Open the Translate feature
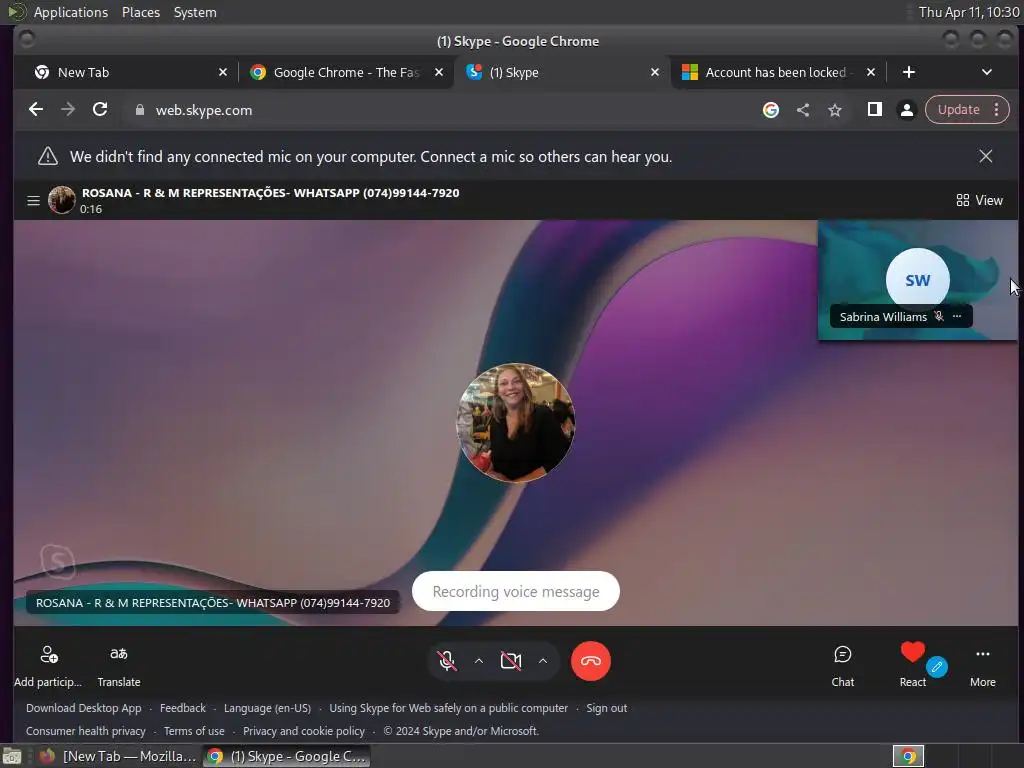The height and width of the screenshot is (768, 1024). (119, 666)
